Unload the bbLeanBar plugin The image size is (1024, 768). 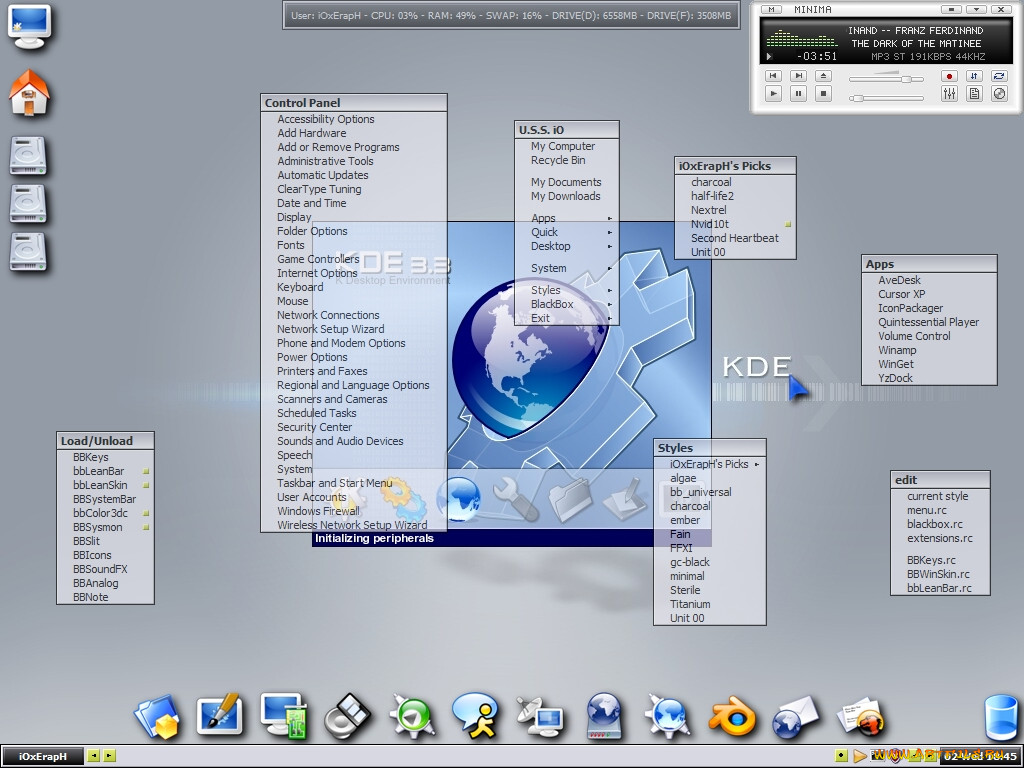(x=105, y=471)
